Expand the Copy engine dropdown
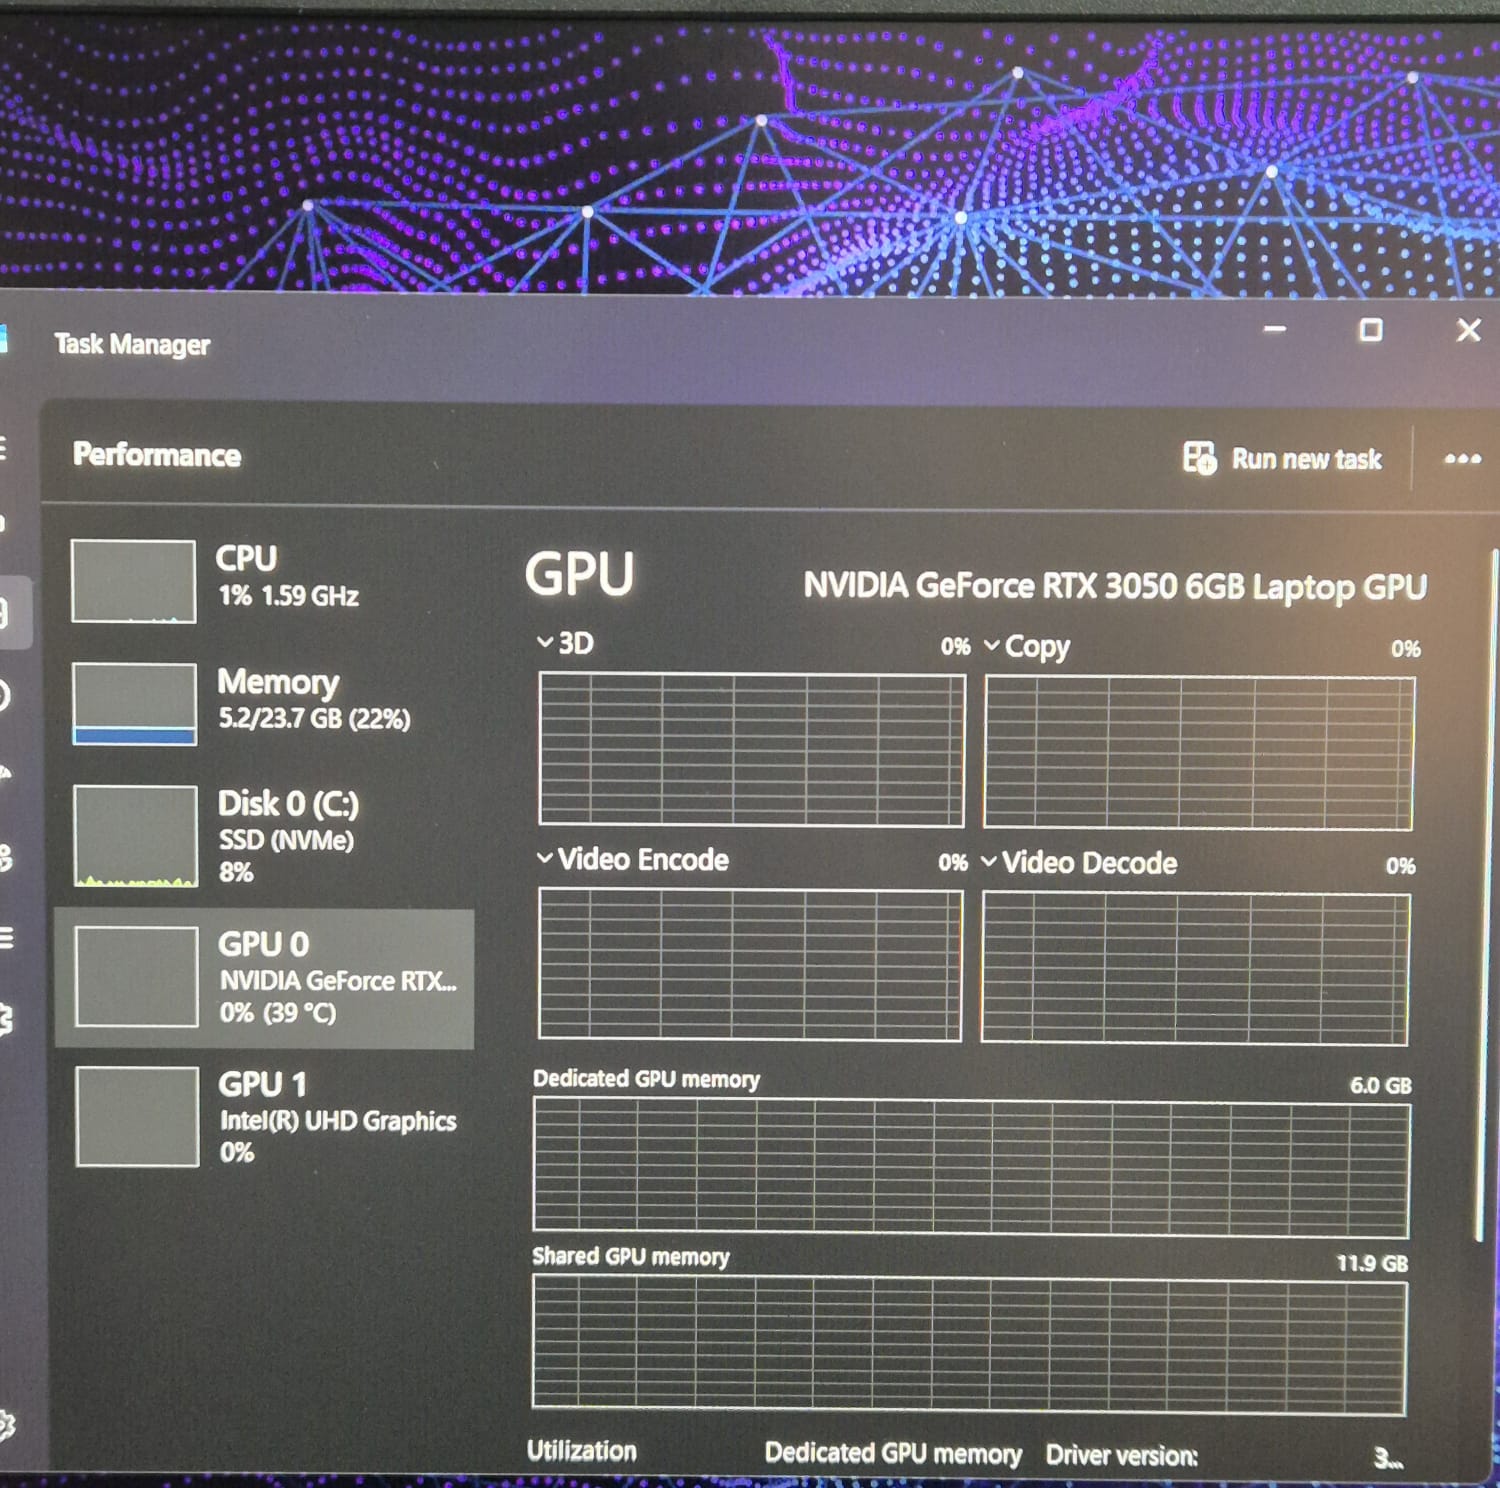The width and height of the screenshot is (1500, 1488). coord(992,646)
